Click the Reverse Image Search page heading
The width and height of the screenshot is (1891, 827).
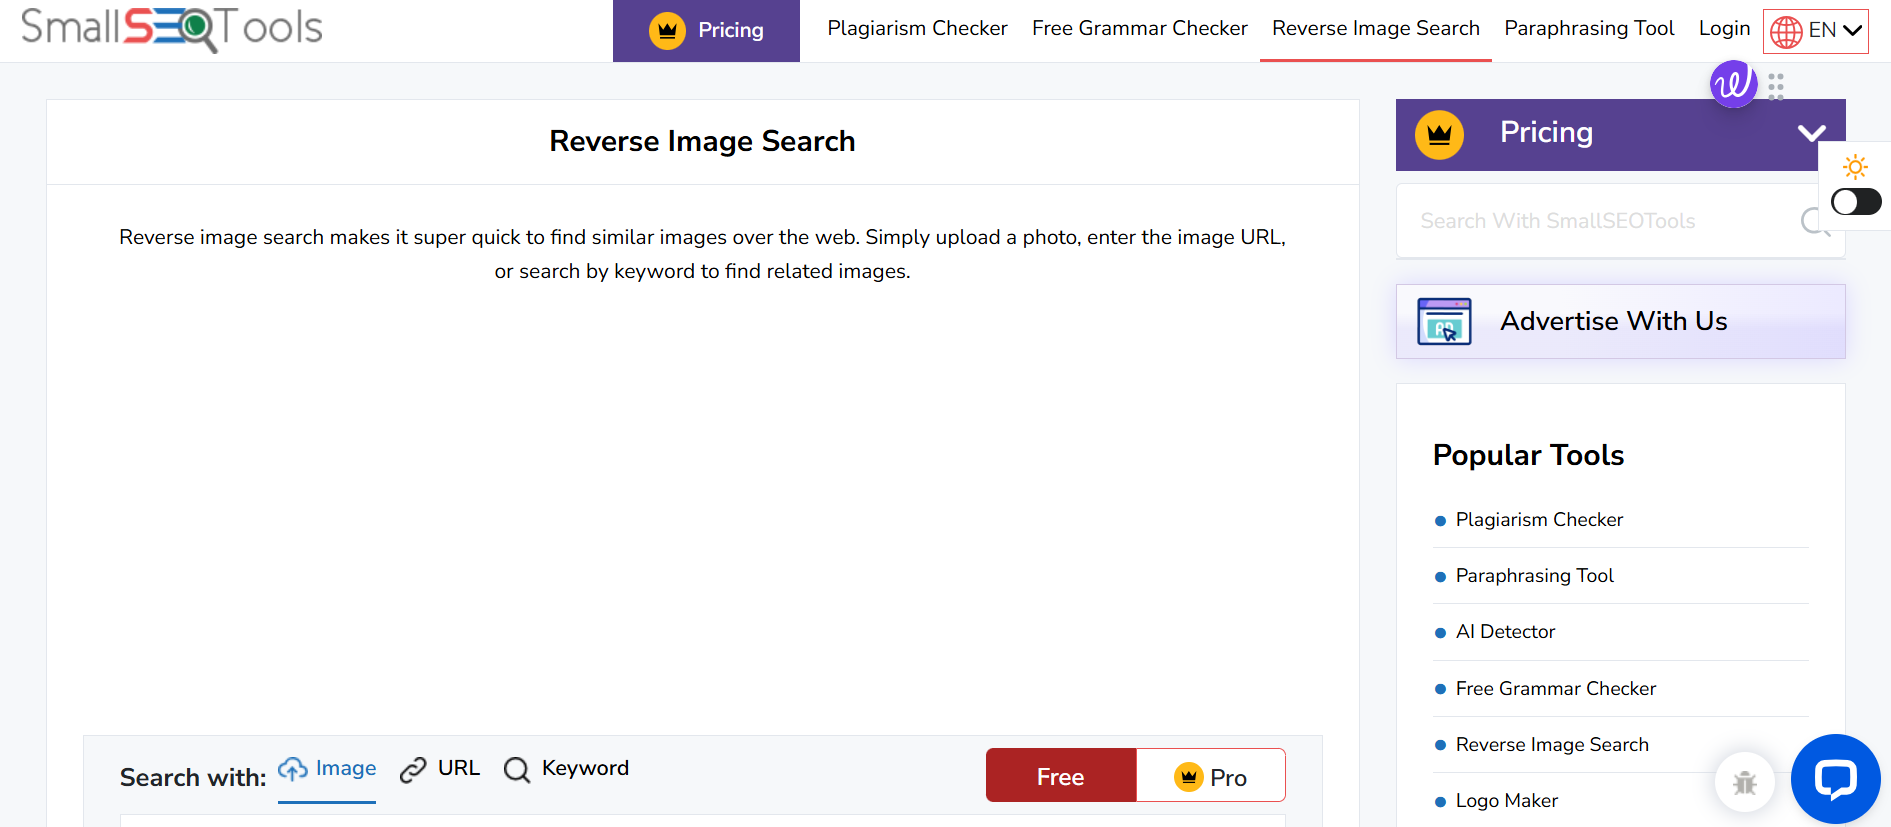coord(702,141)
